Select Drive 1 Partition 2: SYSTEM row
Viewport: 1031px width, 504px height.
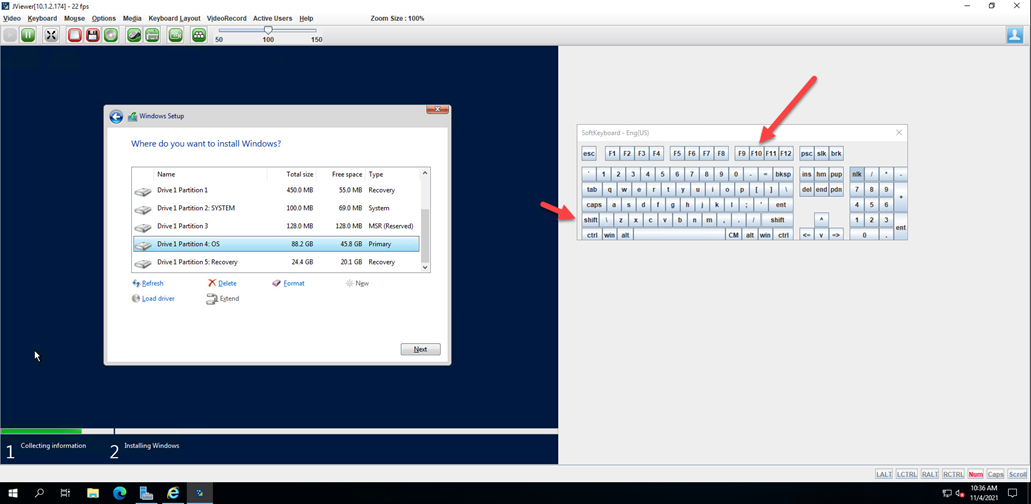pos(276,208)
